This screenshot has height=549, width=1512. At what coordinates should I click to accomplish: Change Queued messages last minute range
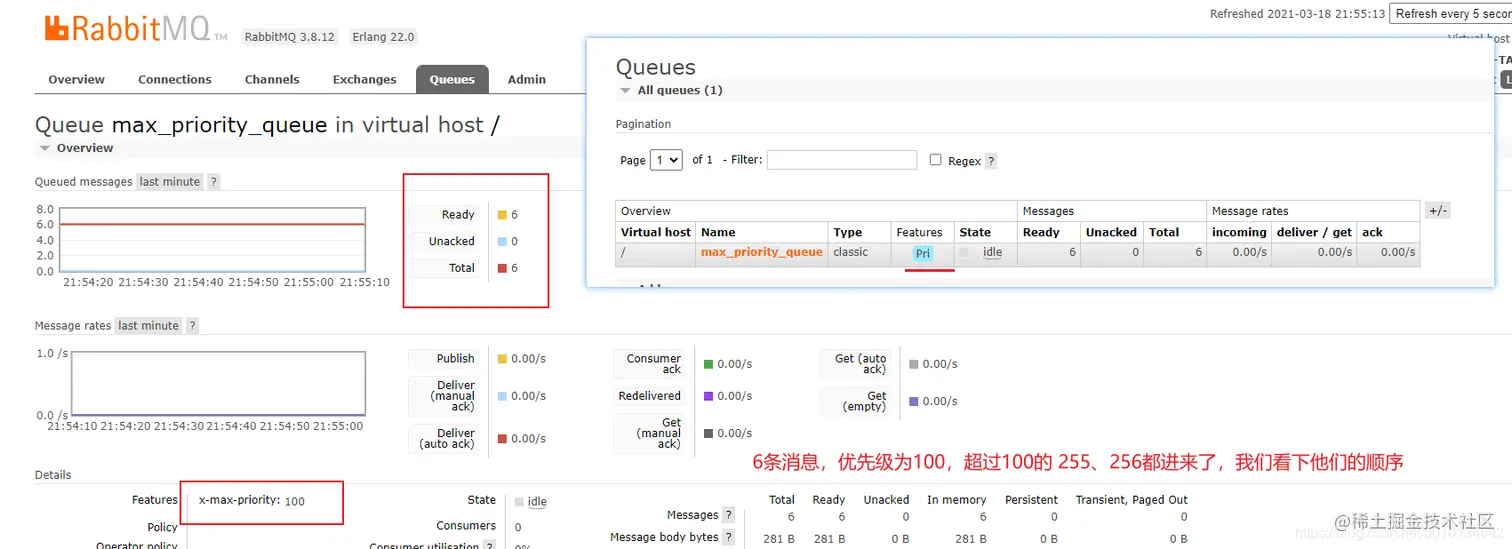coord(170,182)
